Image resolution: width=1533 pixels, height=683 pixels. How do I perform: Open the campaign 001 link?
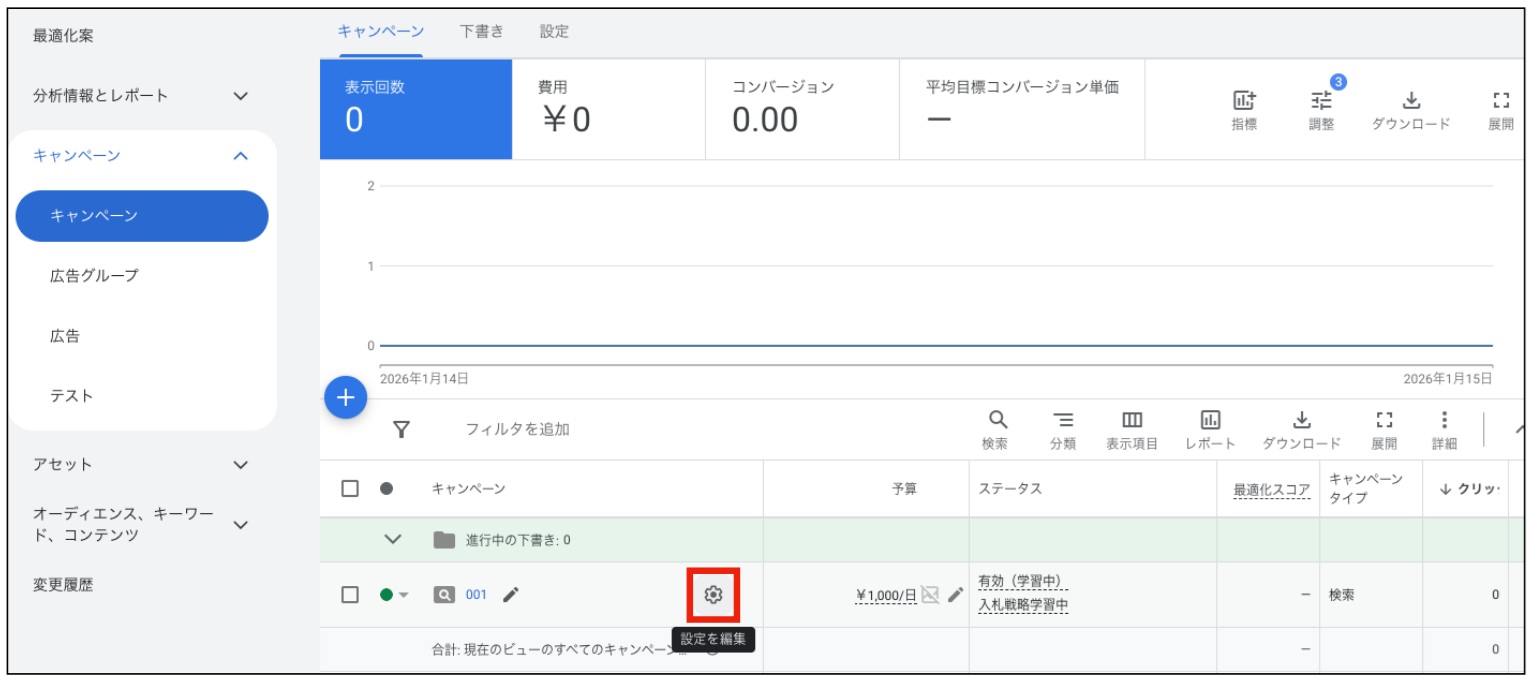(x=476, y=595)
